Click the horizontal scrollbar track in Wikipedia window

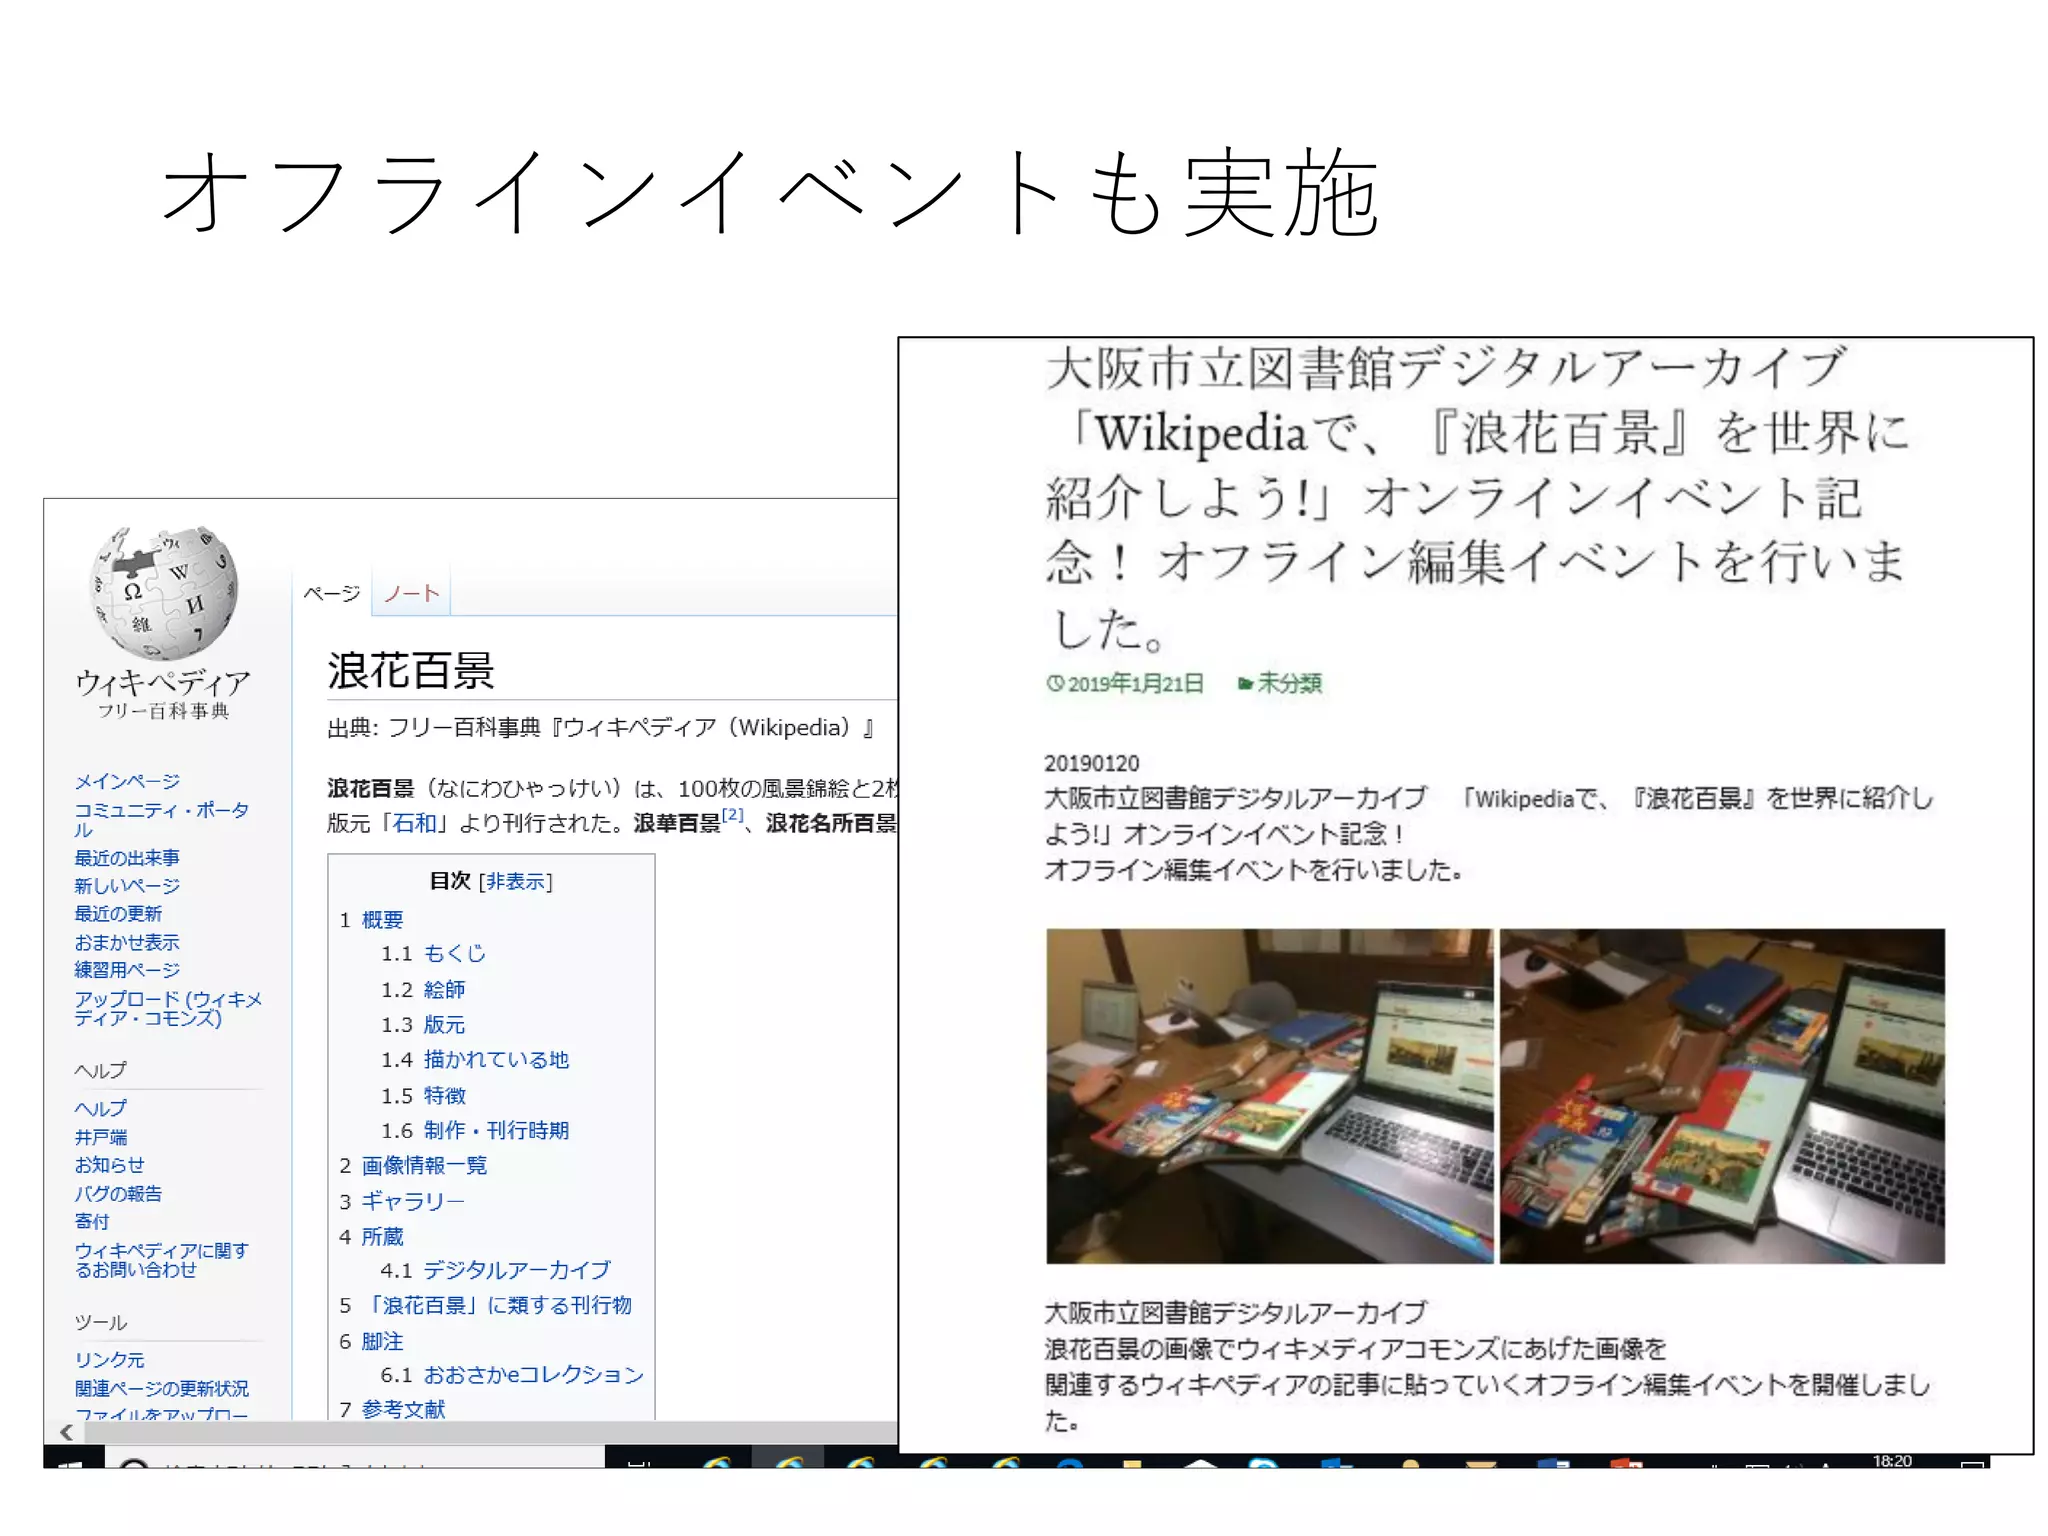[x=490, y=1432]
